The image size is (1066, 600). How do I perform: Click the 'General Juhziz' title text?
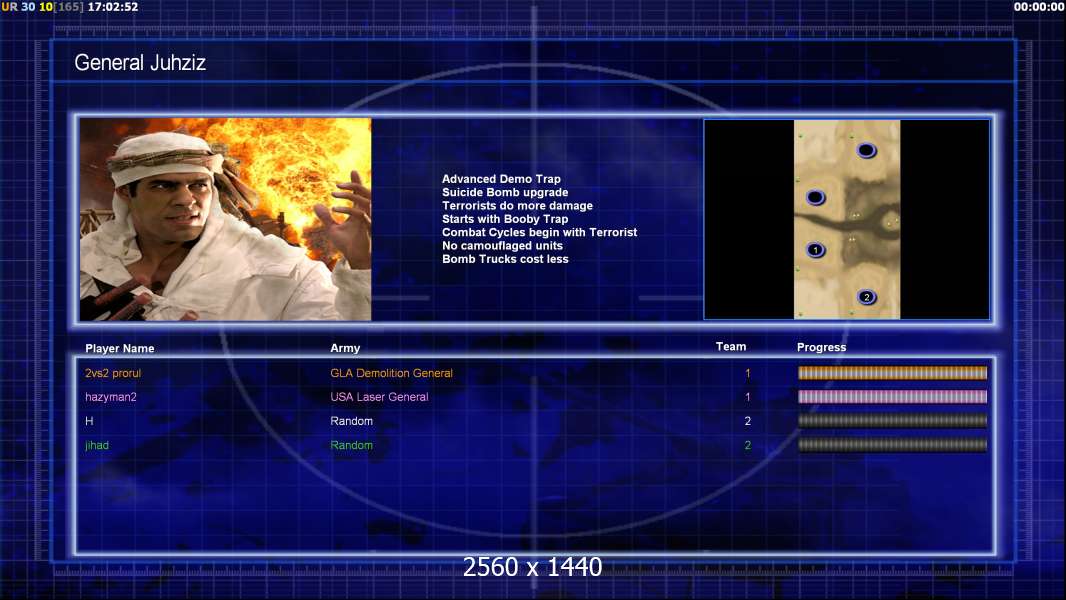140,63
